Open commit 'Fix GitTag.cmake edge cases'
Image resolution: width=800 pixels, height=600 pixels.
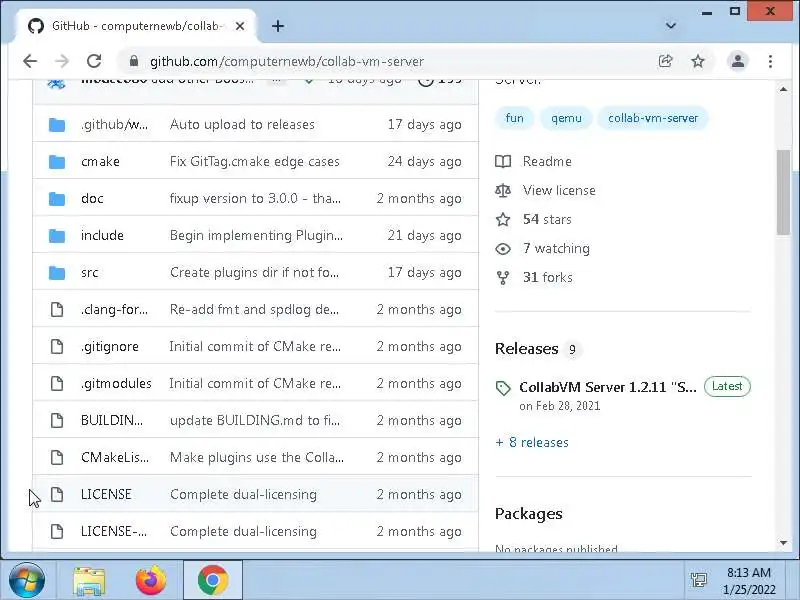click(x=255, y=162)
